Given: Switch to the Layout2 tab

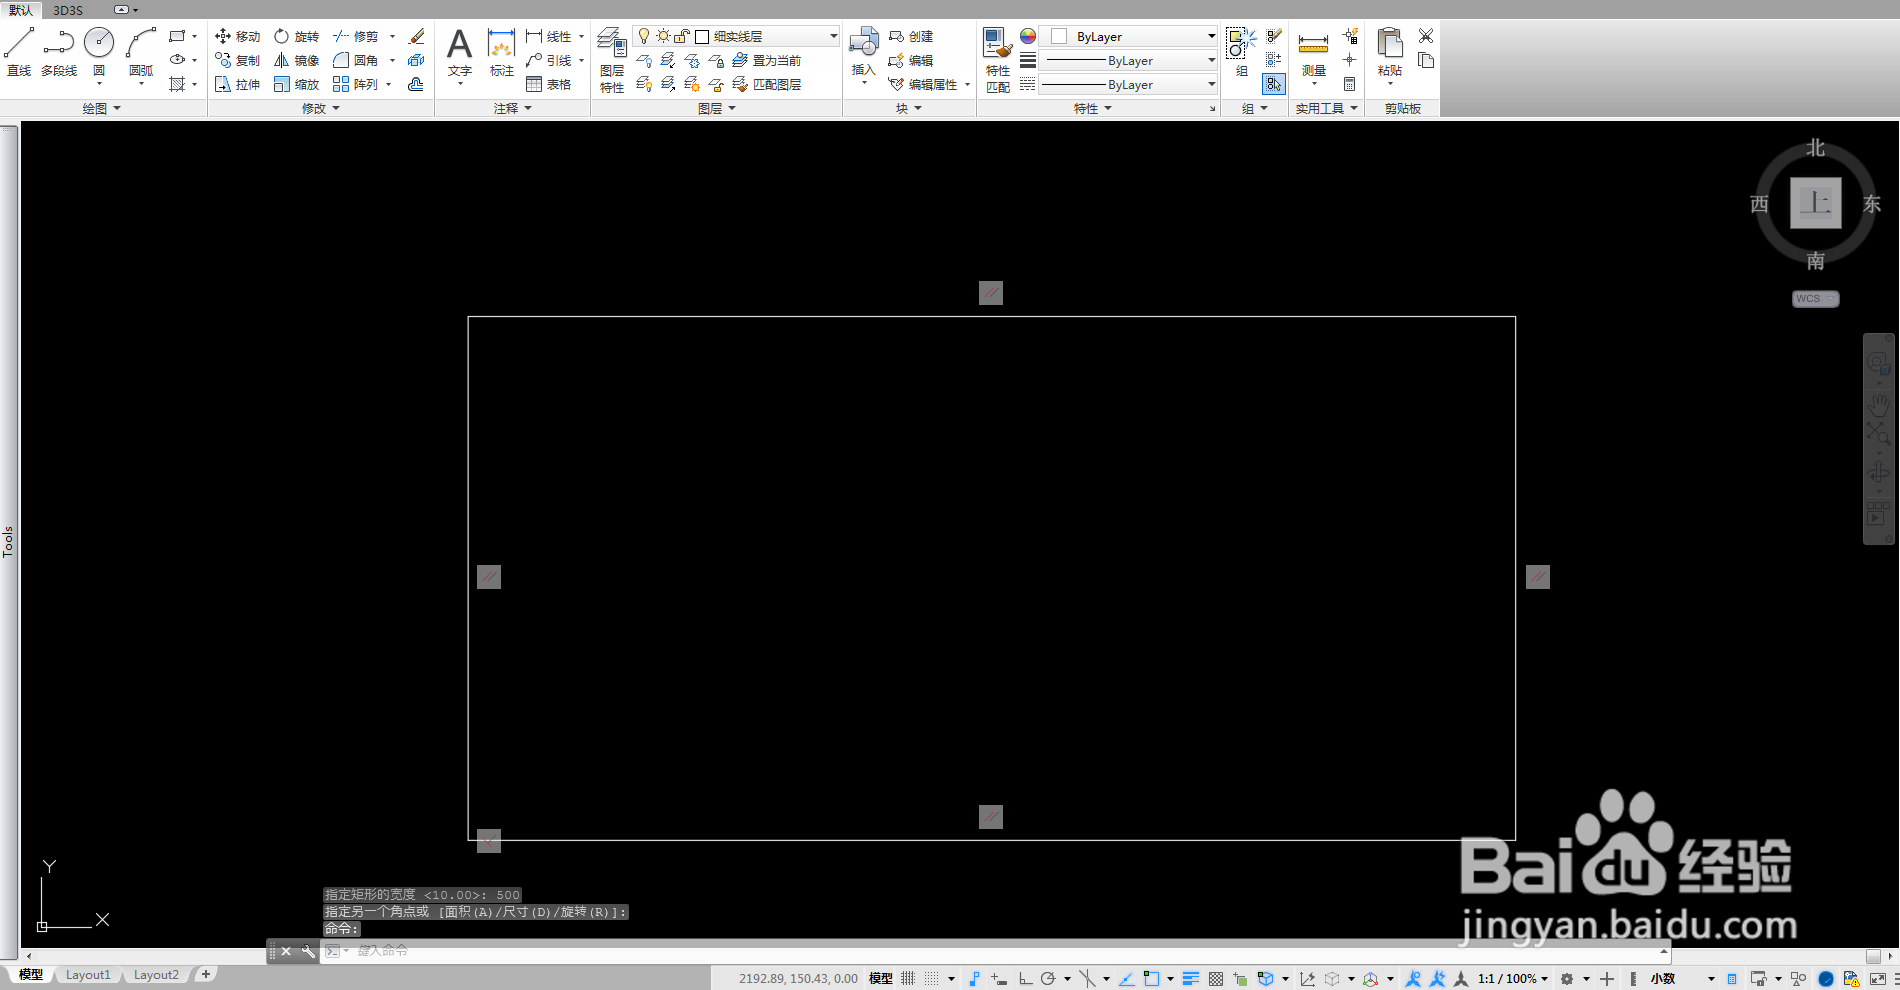Looking at the screenshot, I should click(156, 974).
